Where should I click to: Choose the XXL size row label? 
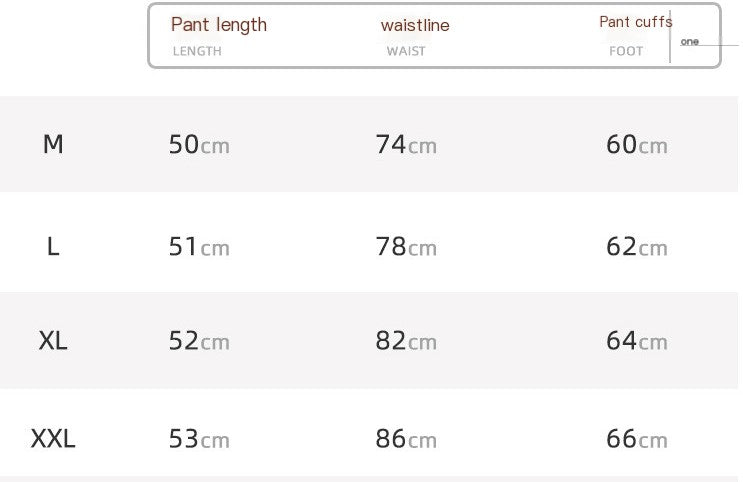(x=53, y=438)
